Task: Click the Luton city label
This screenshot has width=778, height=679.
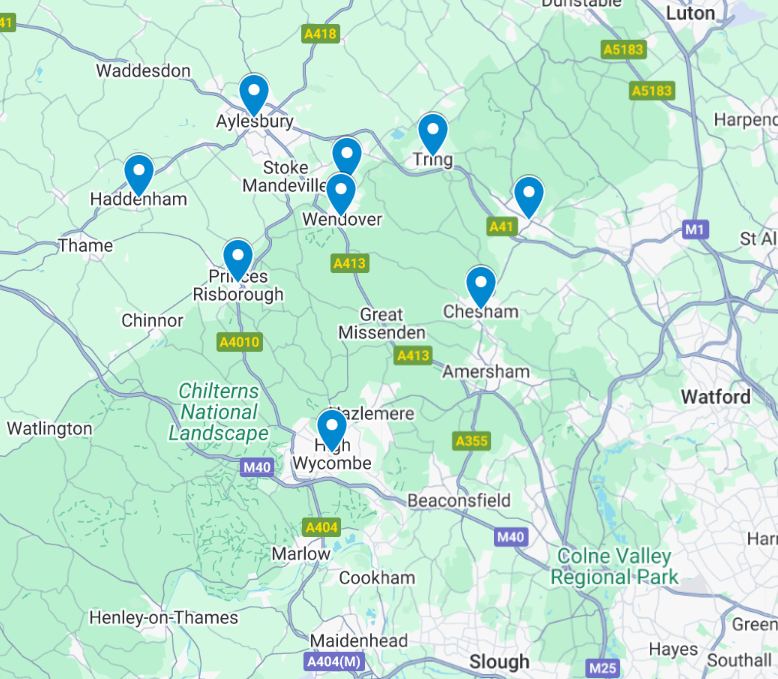Action: tap(690, 13)
